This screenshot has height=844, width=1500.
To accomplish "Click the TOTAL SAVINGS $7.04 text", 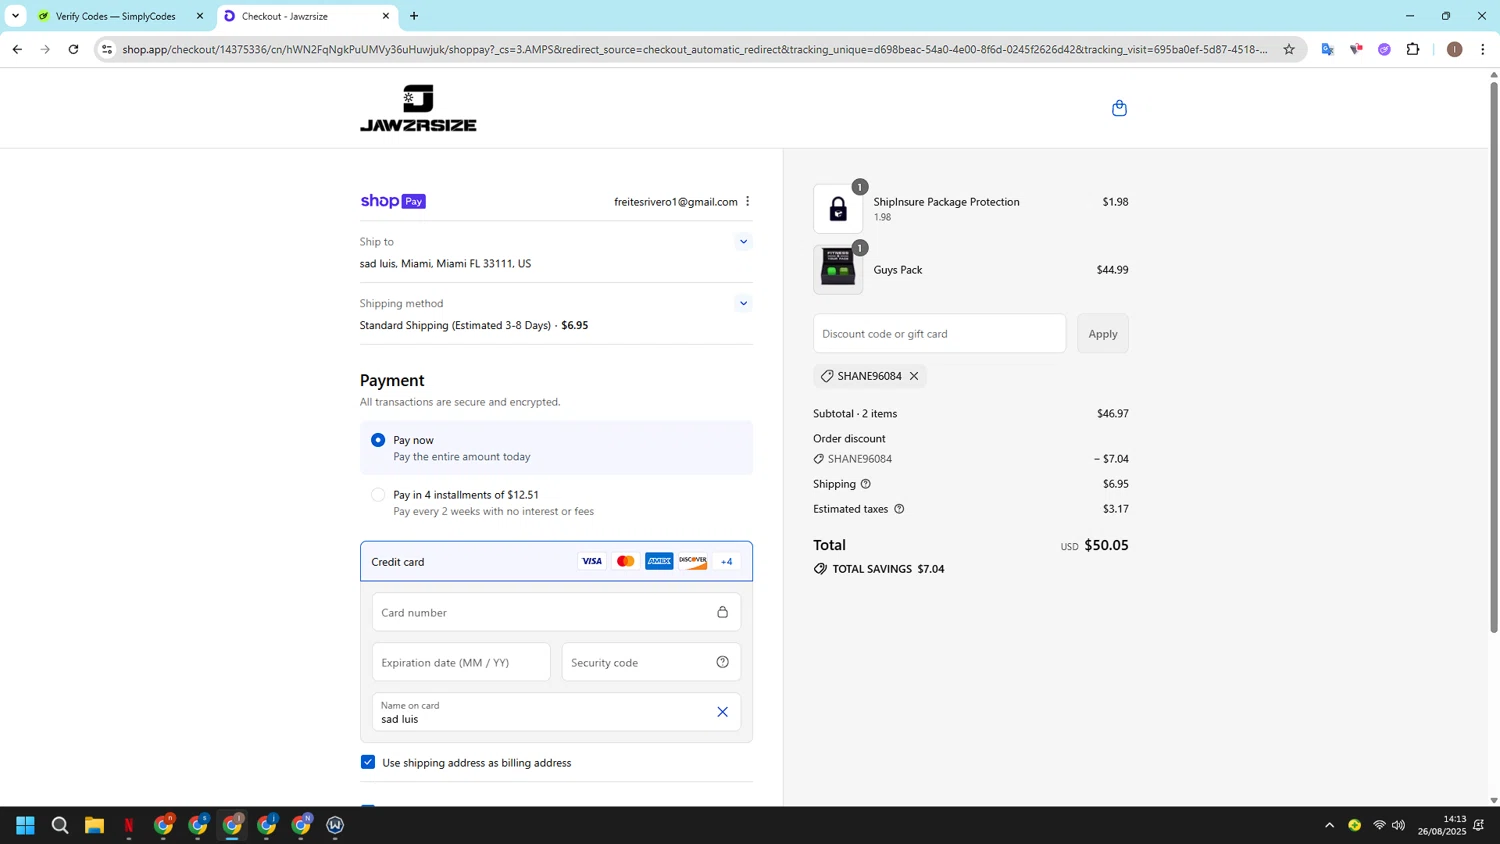I will tap(888, 569).
